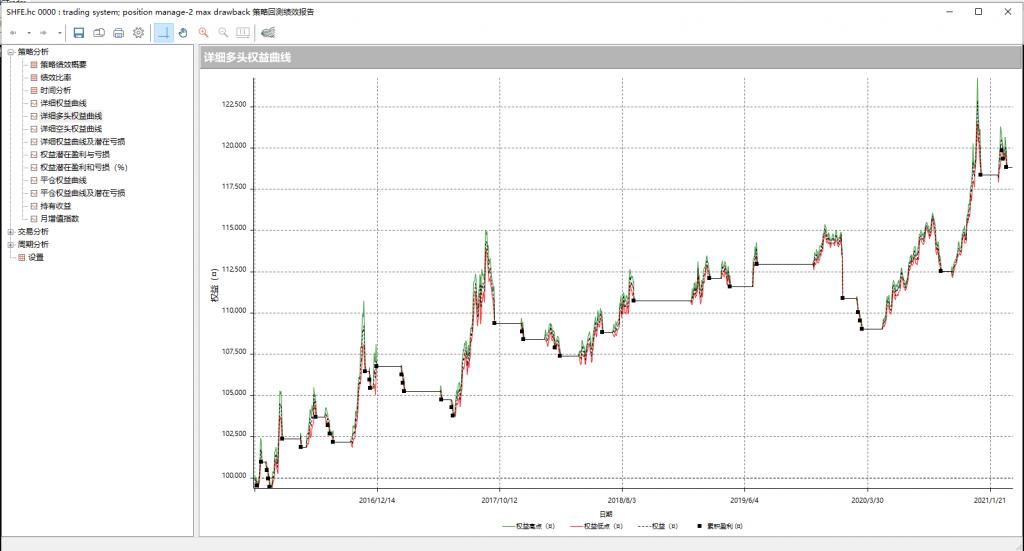1024x551 pixels.
Task: Click the 2019/6/4 date axis label
Action: pyautogui.click(x=744, y=501)
